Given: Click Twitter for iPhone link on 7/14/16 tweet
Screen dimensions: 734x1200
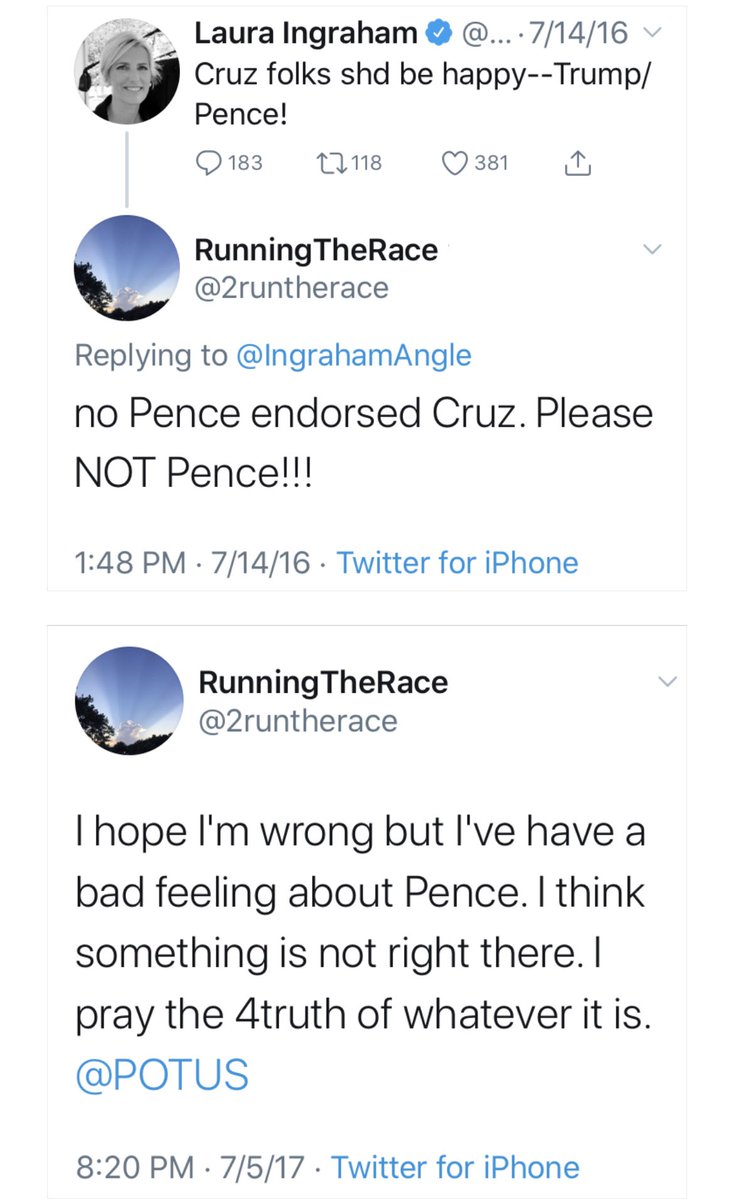Looking at the screenshot, I should click(x=457, y=562).
